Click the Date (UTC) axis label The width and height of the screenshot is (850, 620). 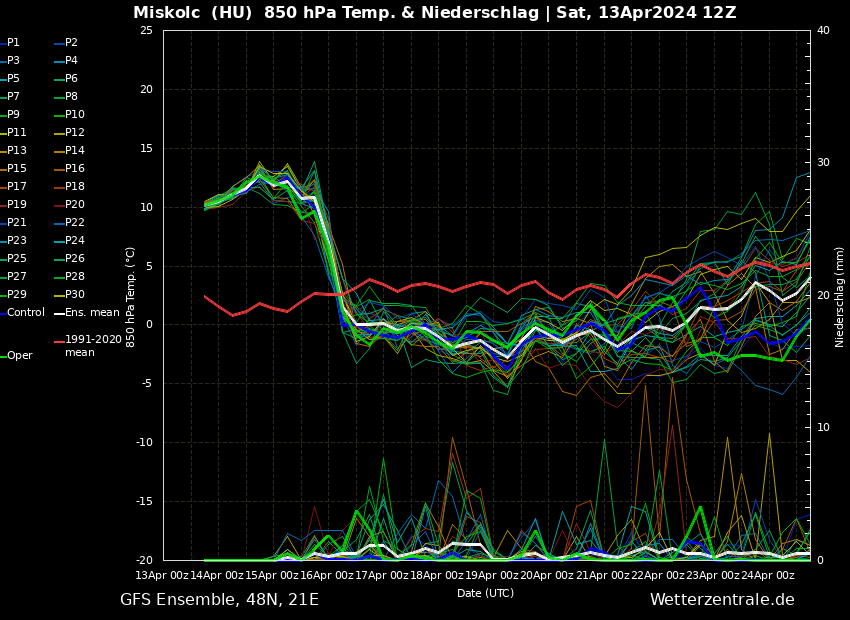485,594
